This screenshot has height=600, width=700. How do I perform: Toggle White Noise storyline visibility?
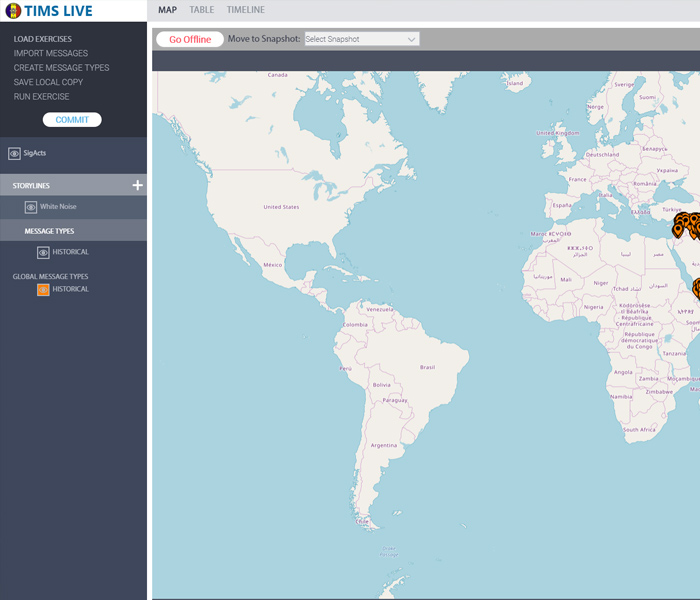click(x=31, y=207)
